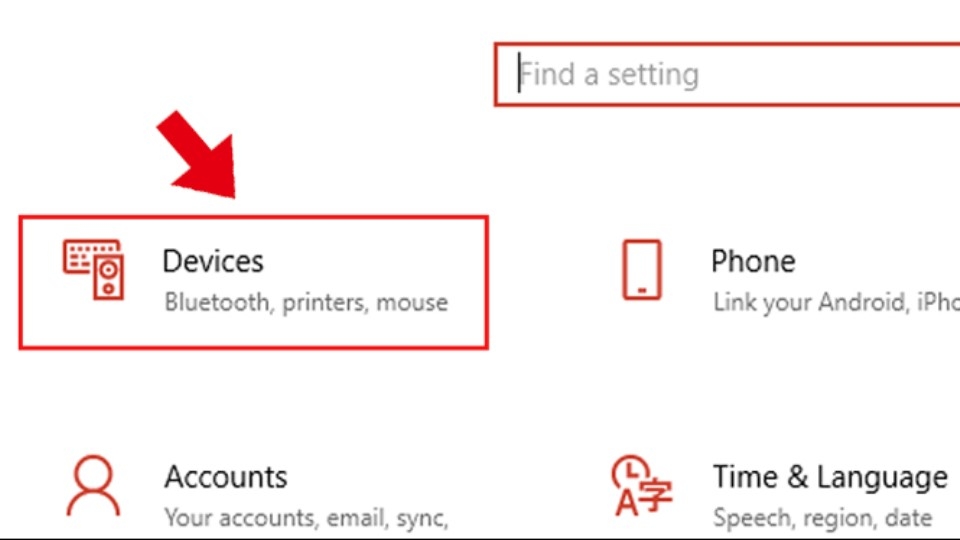Click the word 'Bluetooth' under Devices
Viewport: 960px width, 540px height.
(217, 302)
